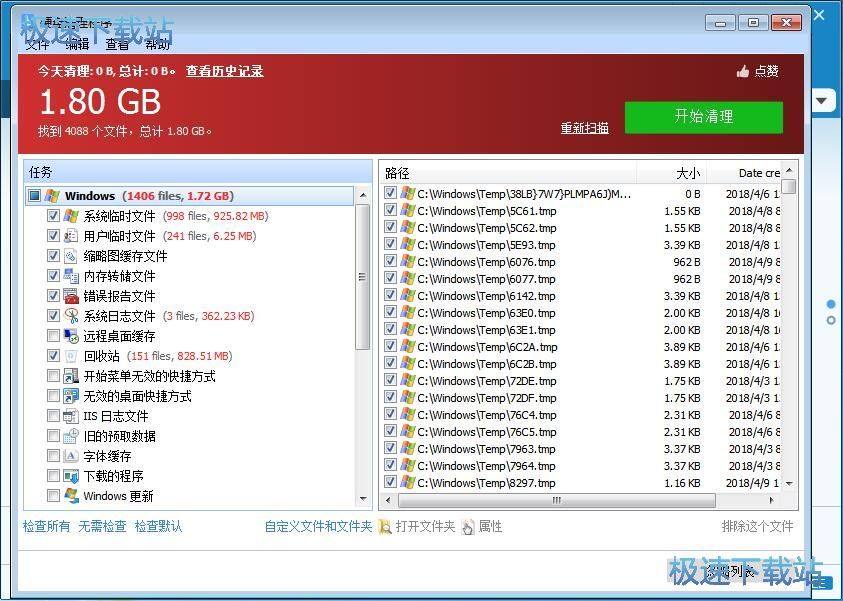The height and width of the screenshot is (601, 843).
Task: Open the 查看 menu
Action: pyautogui.click(x=117, y=44)
